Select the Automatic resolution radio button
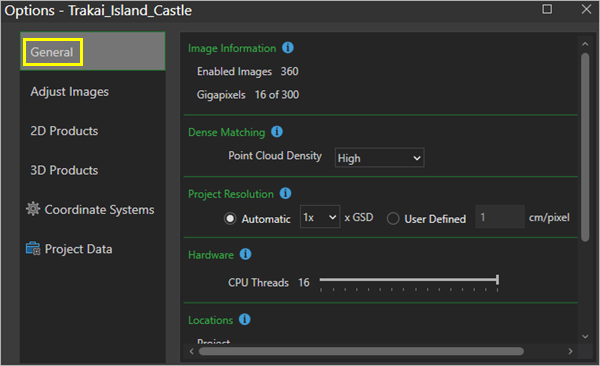The width and height of the screenshot is (600, 366). coord(230,219)
